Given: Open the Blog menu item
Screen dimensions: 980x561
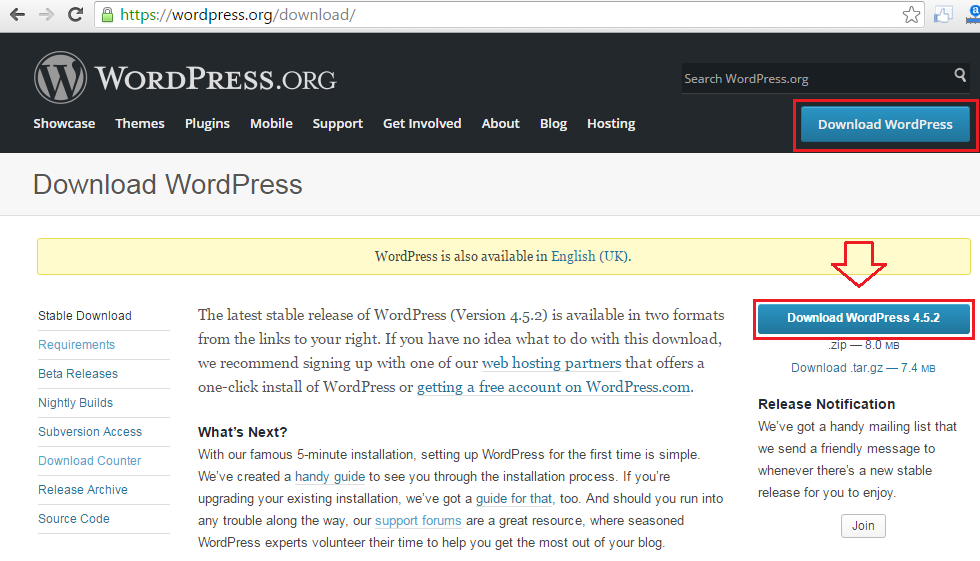Looking at the screenshot, I should pos(553,124).
